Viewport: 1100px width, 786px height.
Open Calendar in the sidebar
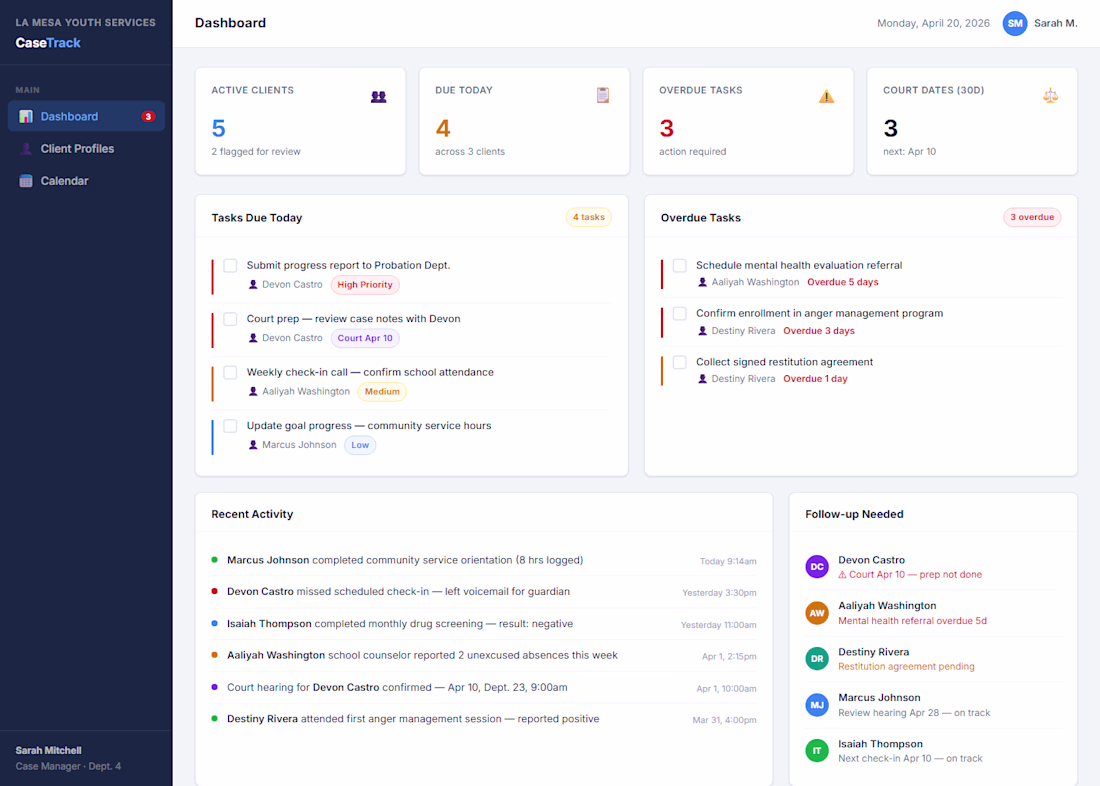(x=86, y=181)
